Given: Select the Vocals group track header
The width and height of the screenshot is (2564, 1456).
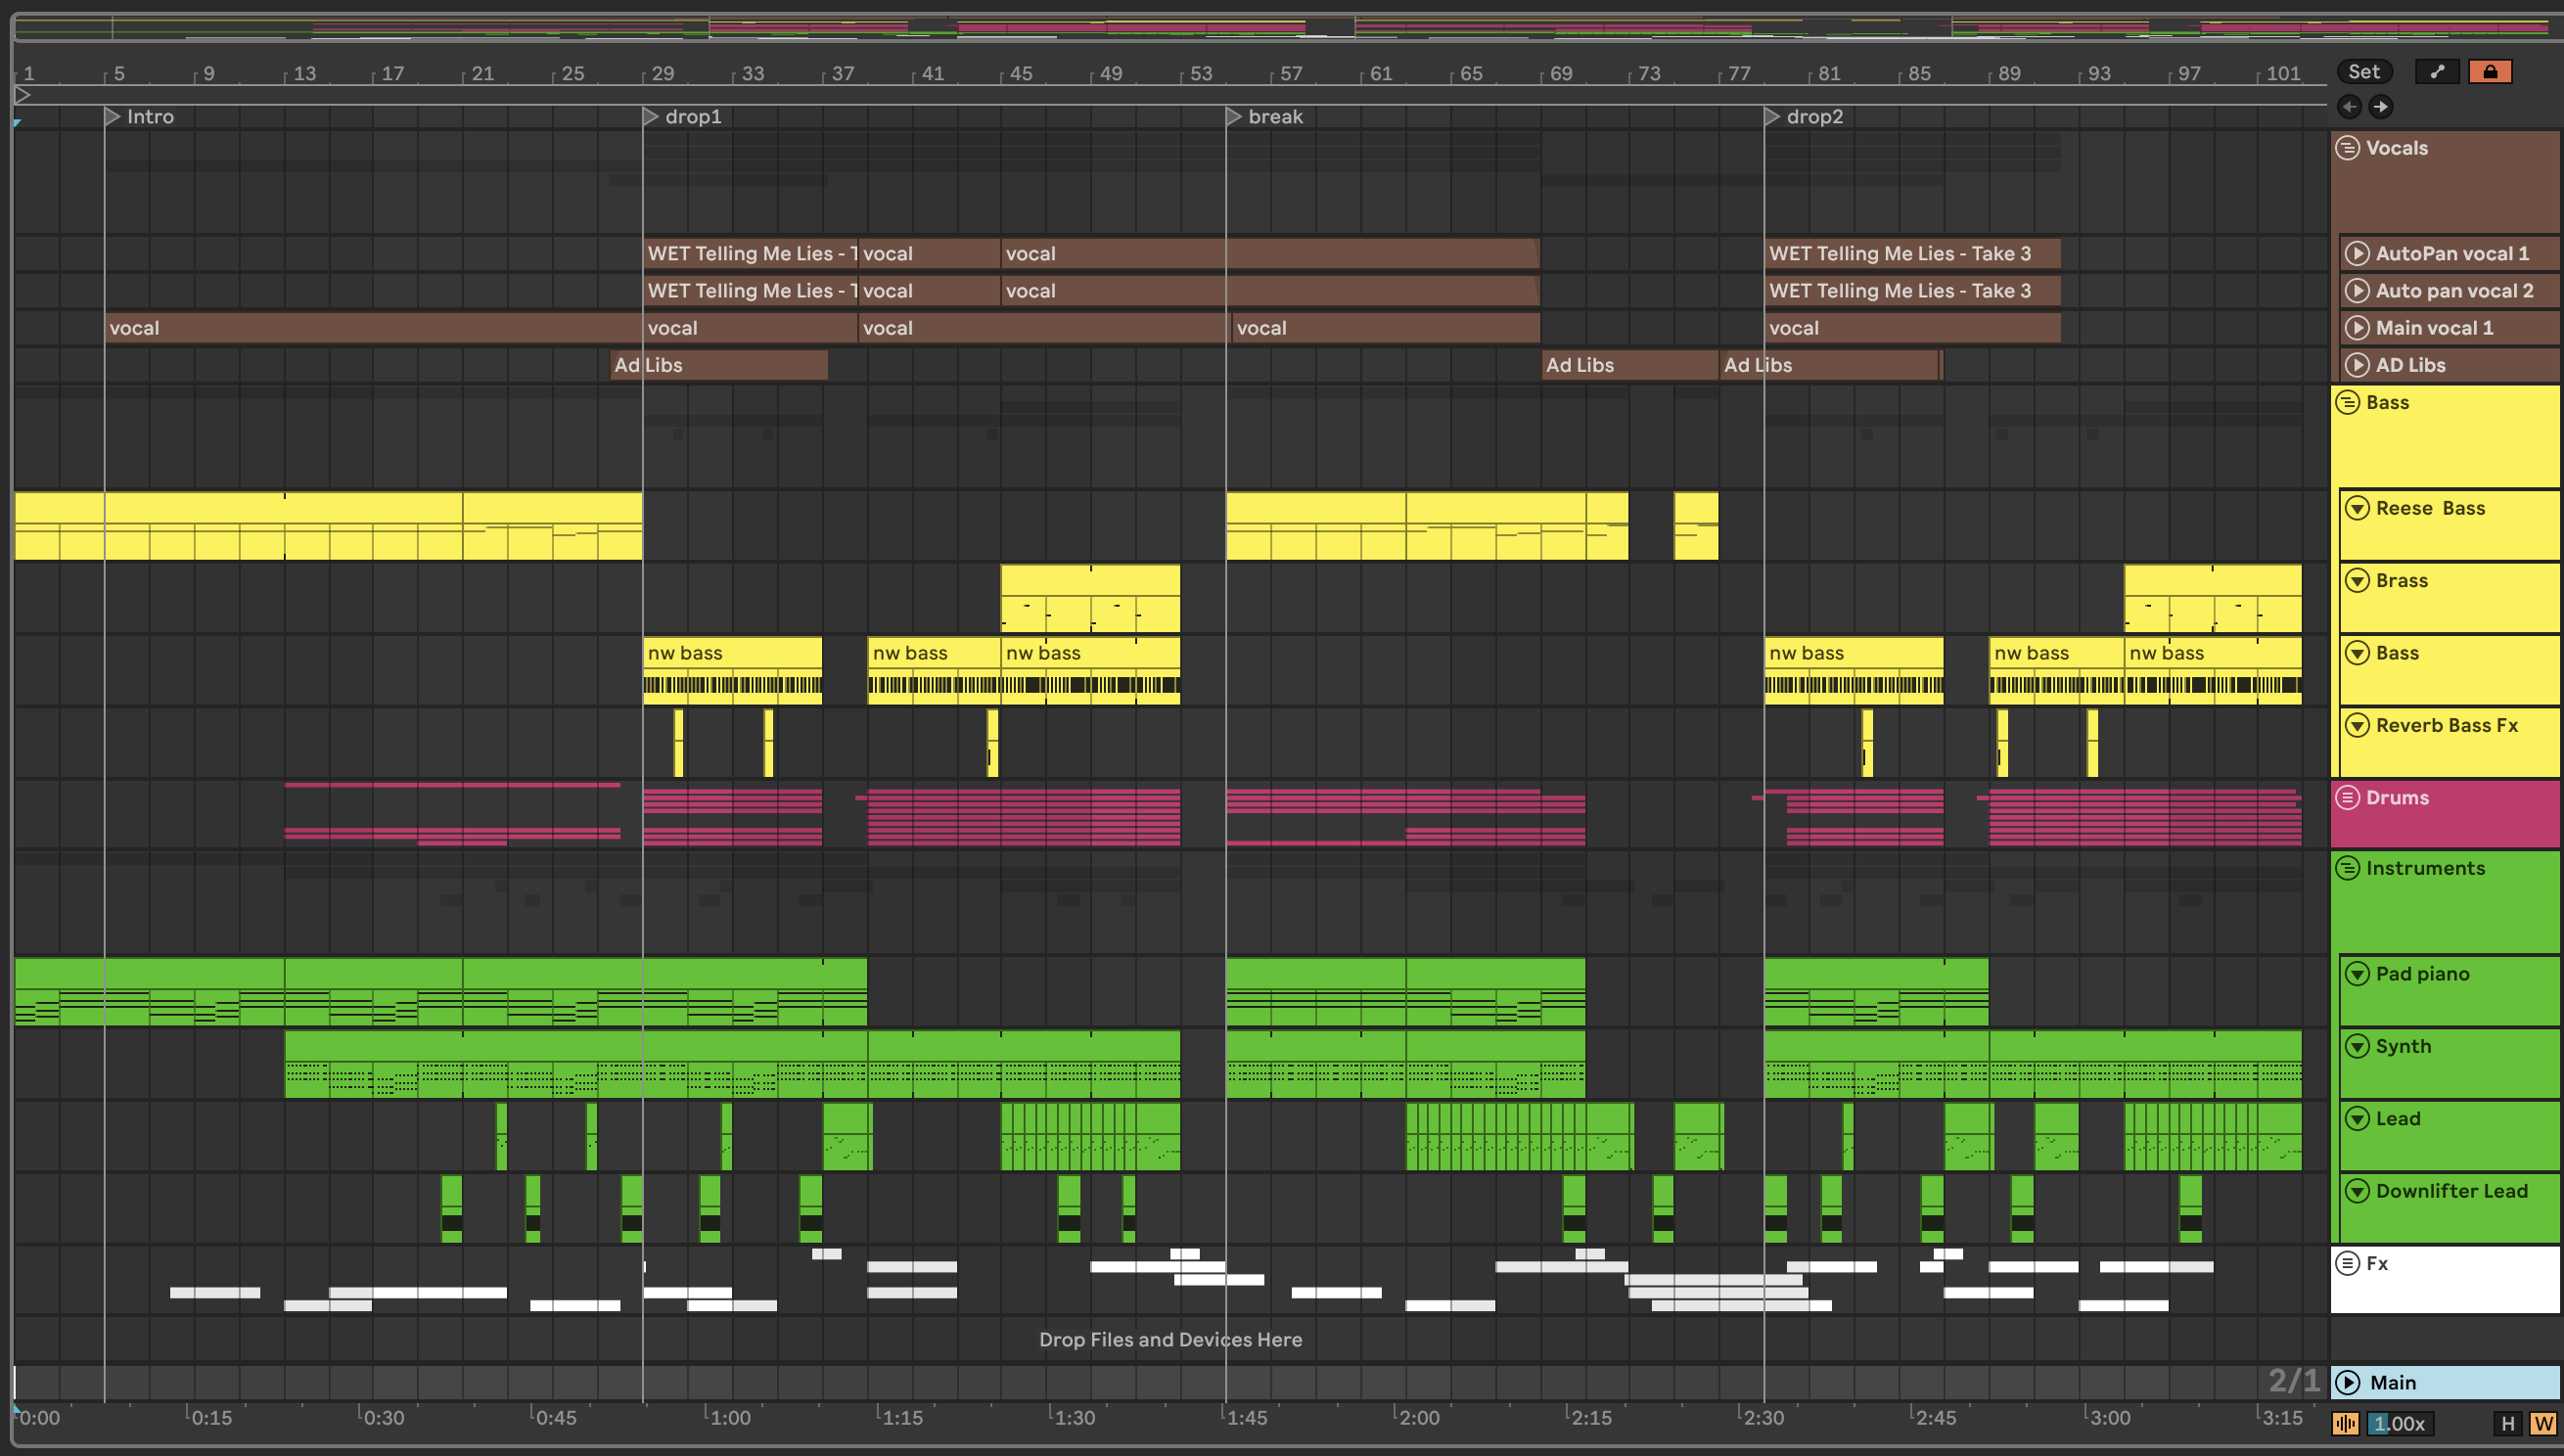Looking at the screenshot, I should [x=2446, y=182].
